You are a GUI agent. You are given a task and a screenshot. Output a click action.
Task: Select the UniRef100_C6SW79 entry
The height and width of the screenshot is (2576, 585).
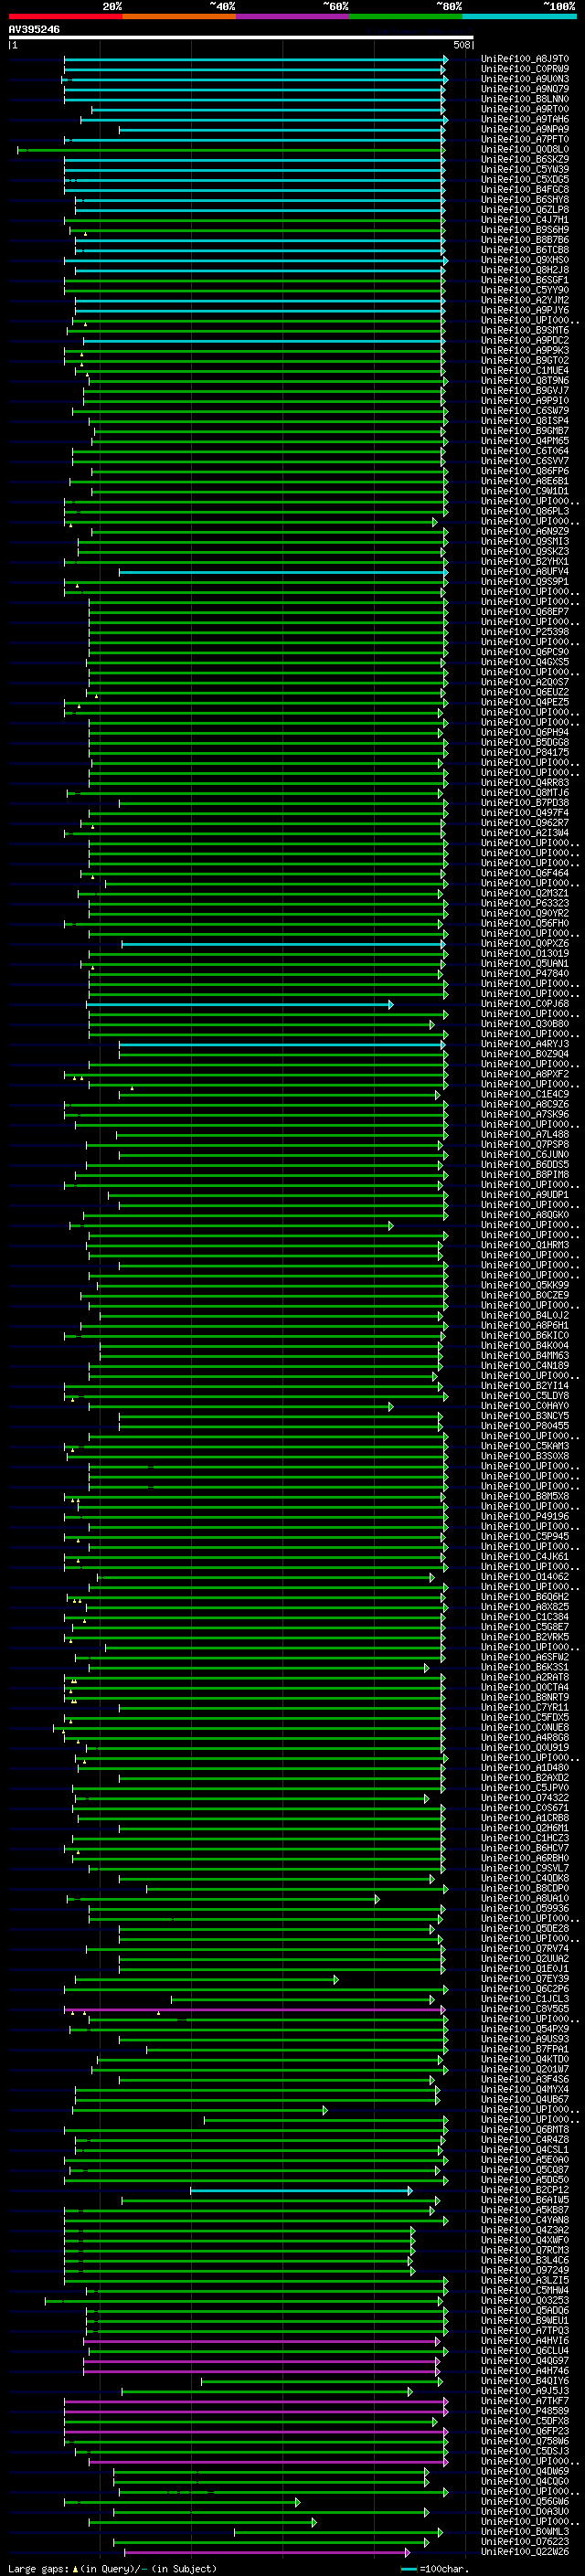click(525, 410)
